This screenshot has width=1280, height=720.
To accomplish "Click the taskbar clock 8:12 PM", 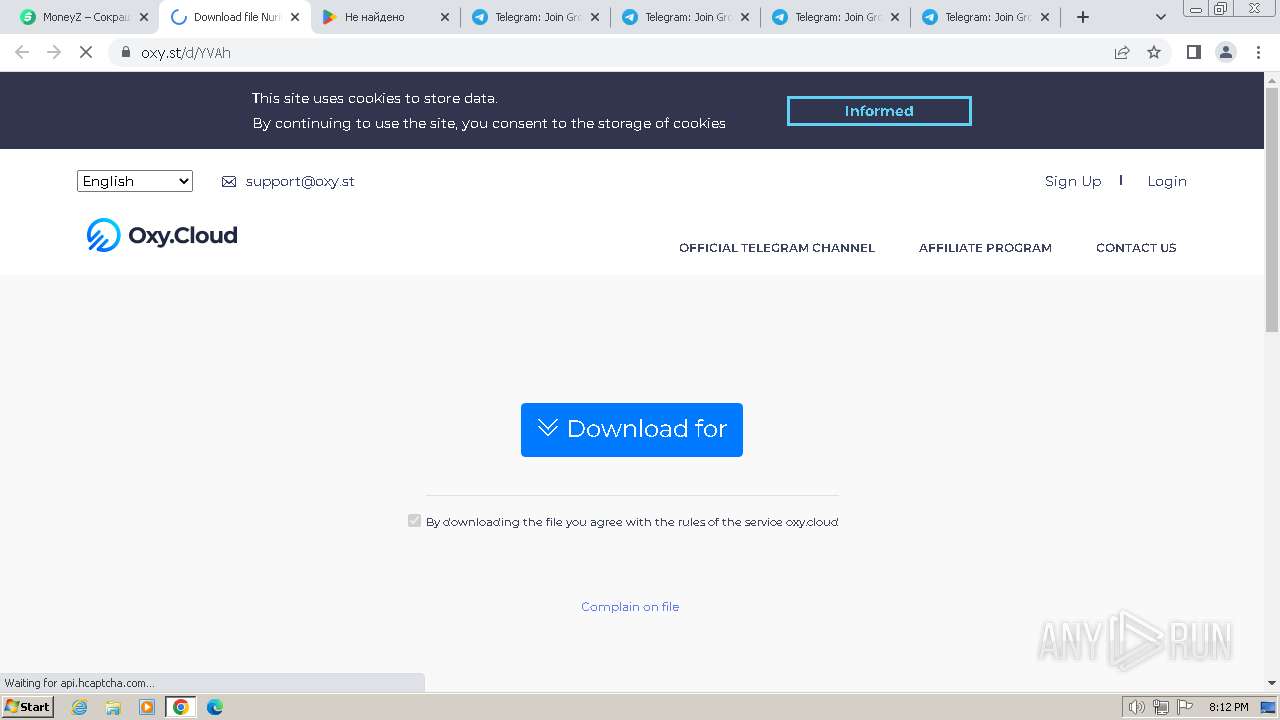I will [x=1228, y=707].
